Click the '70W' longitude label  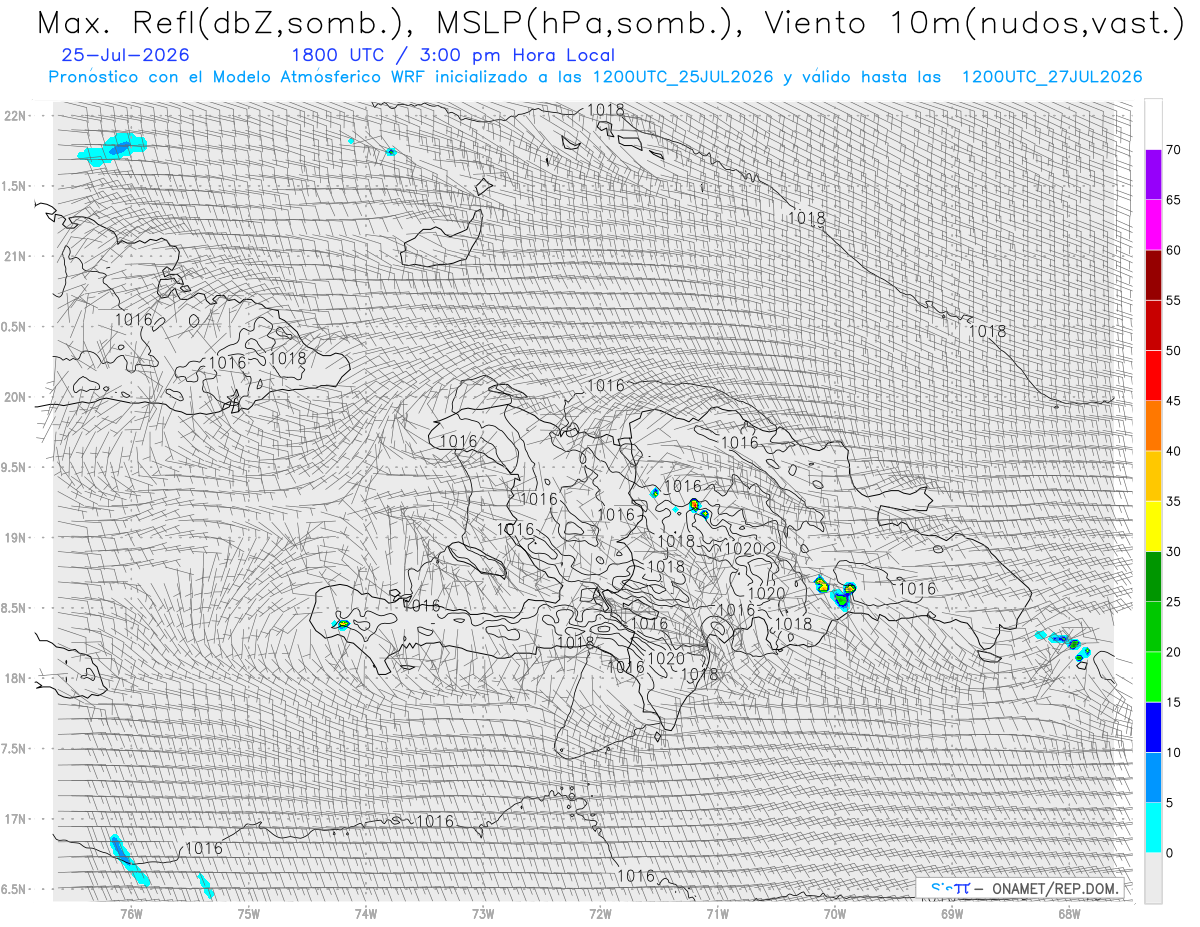(835, 913)
